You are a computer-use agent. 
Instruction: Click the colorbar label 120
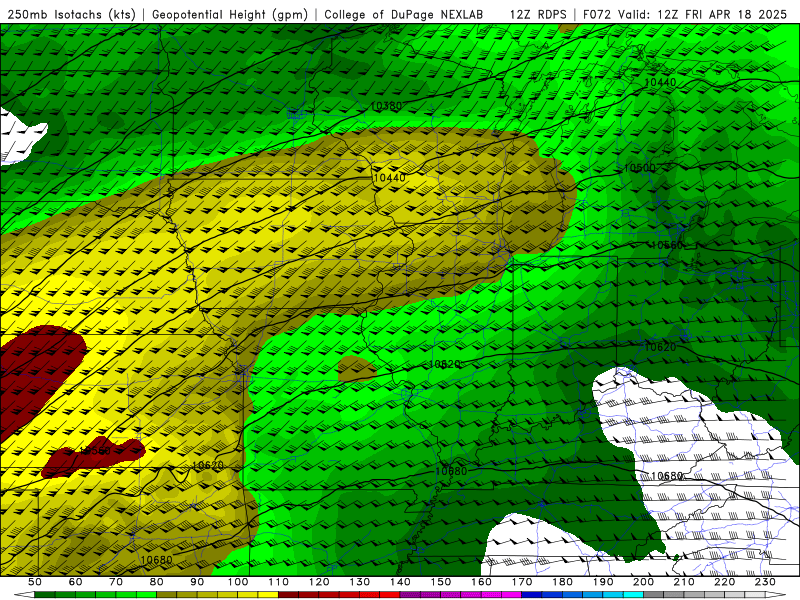pyautogui.click(x=319, y=582)
